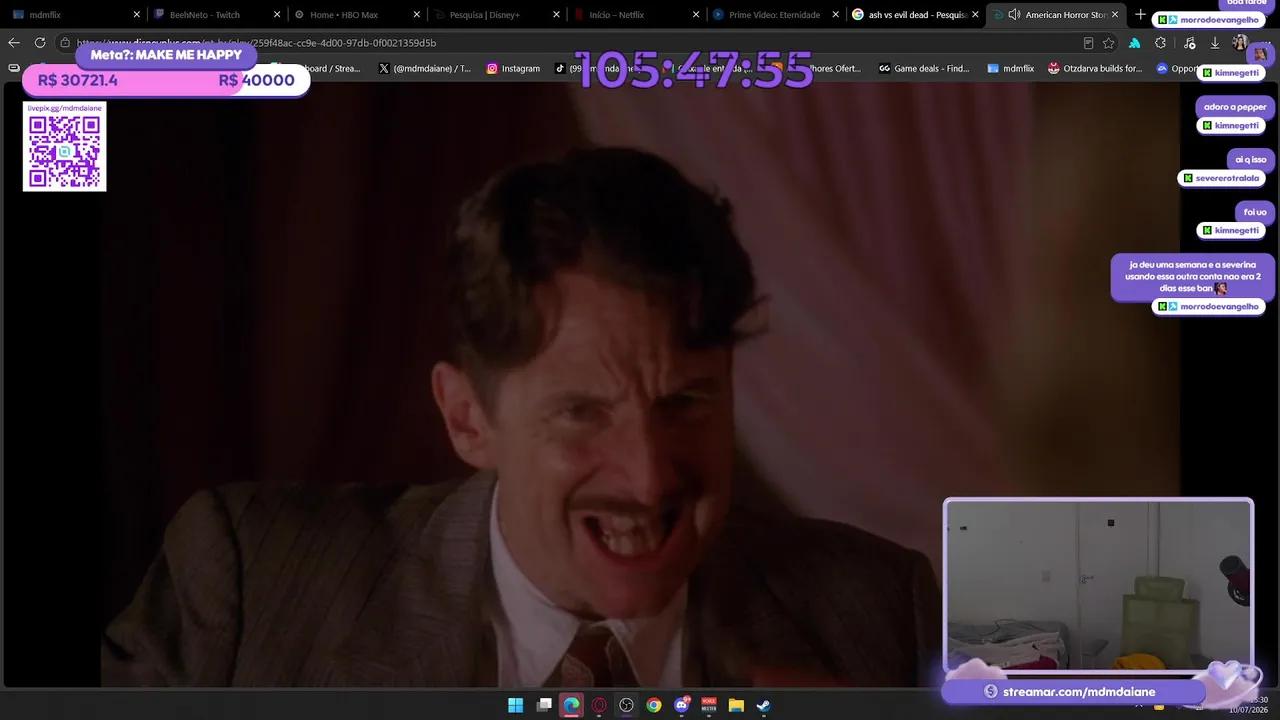The width and height of the screenshot is (1280, 720).
Task: Open the Voicemeeter taskbar icon
Action: pyautogui.click(x=709, y=705)
